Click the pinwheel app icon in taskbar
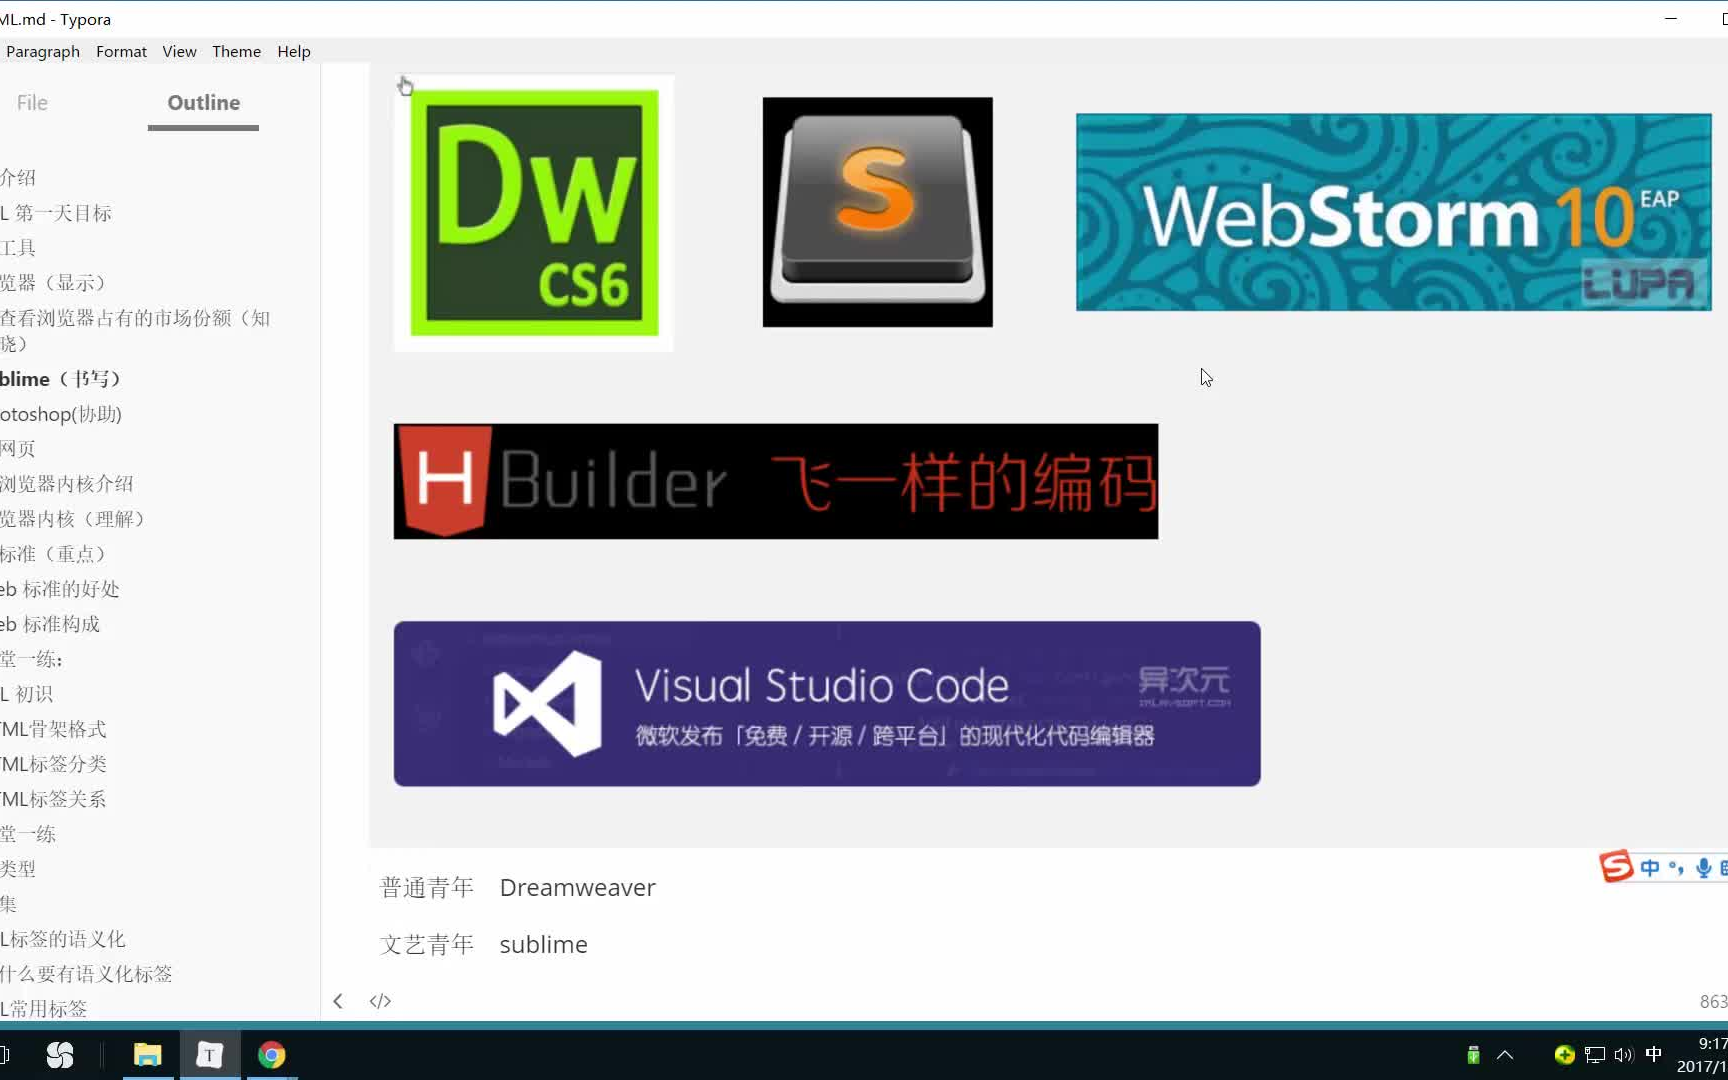1728x1080 pixels. (60, 1055)
